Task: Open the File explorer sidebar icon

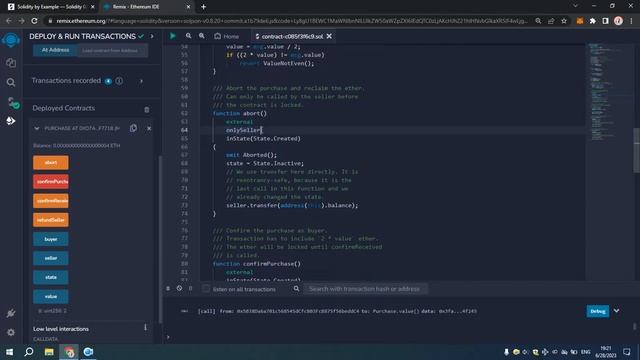Action: [11, 62]
